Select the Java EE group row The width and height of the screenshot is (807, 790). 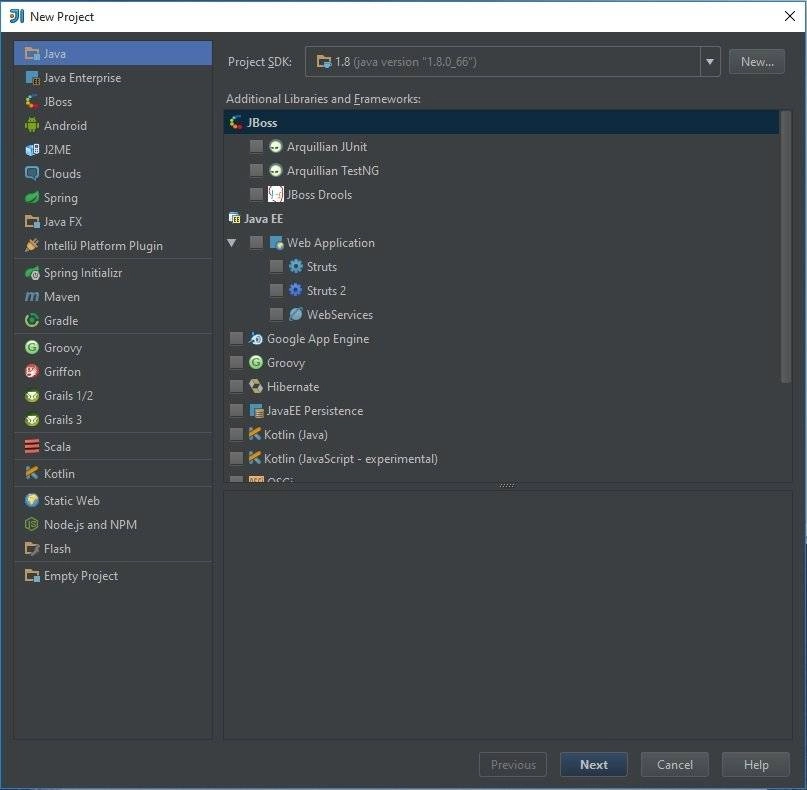[501, 219]
